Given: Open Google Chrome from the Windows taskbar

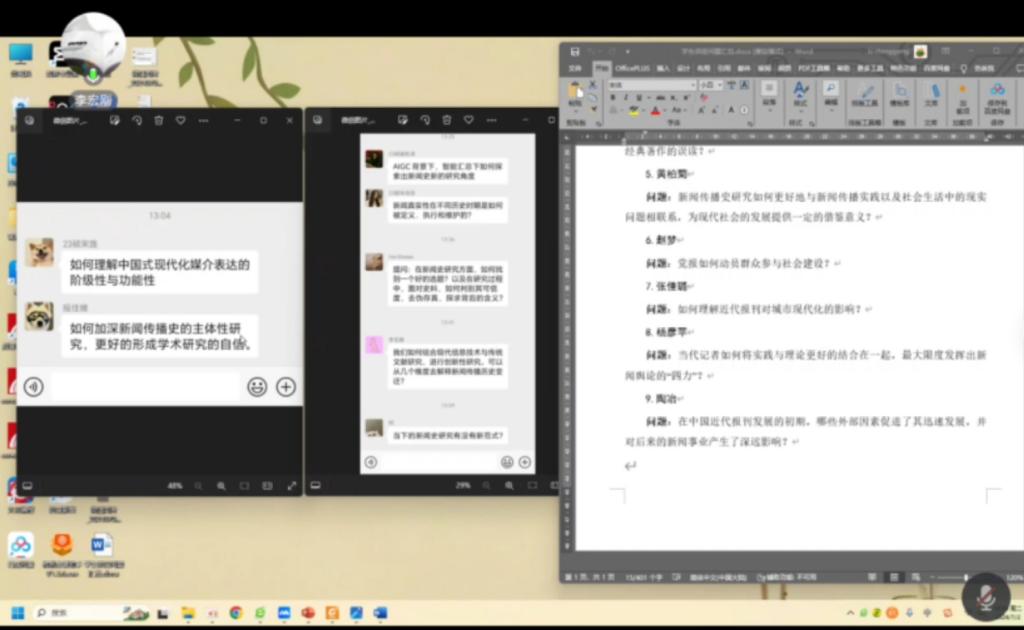Looking at the screenshot, I should 236,612.
